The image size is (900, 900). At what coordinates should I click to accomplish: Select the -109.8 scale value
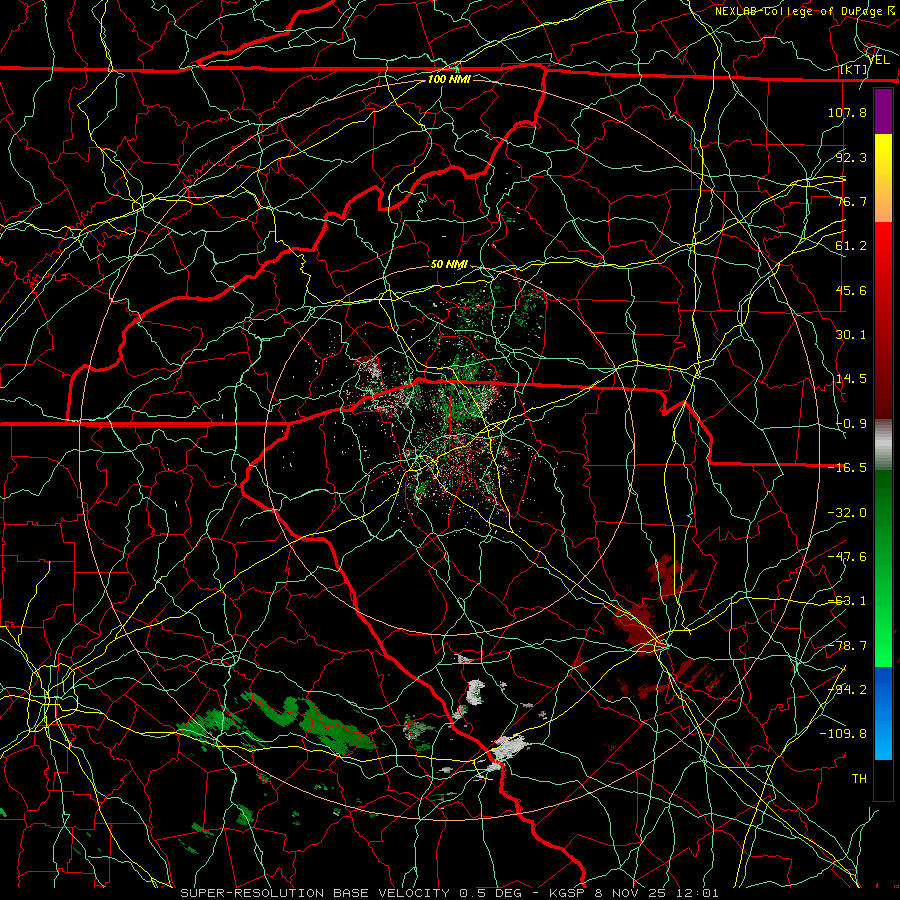(843, 734)
